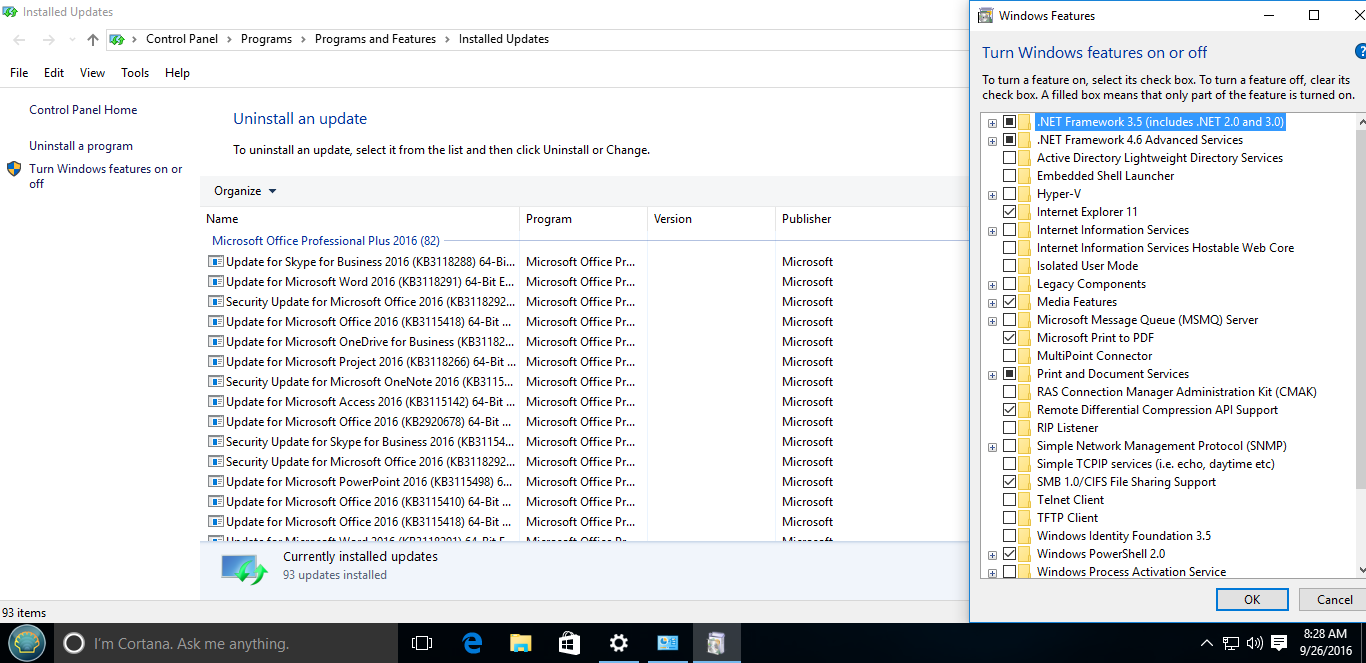
Task: Click the address bar location icon
Action: coord(117,40)
